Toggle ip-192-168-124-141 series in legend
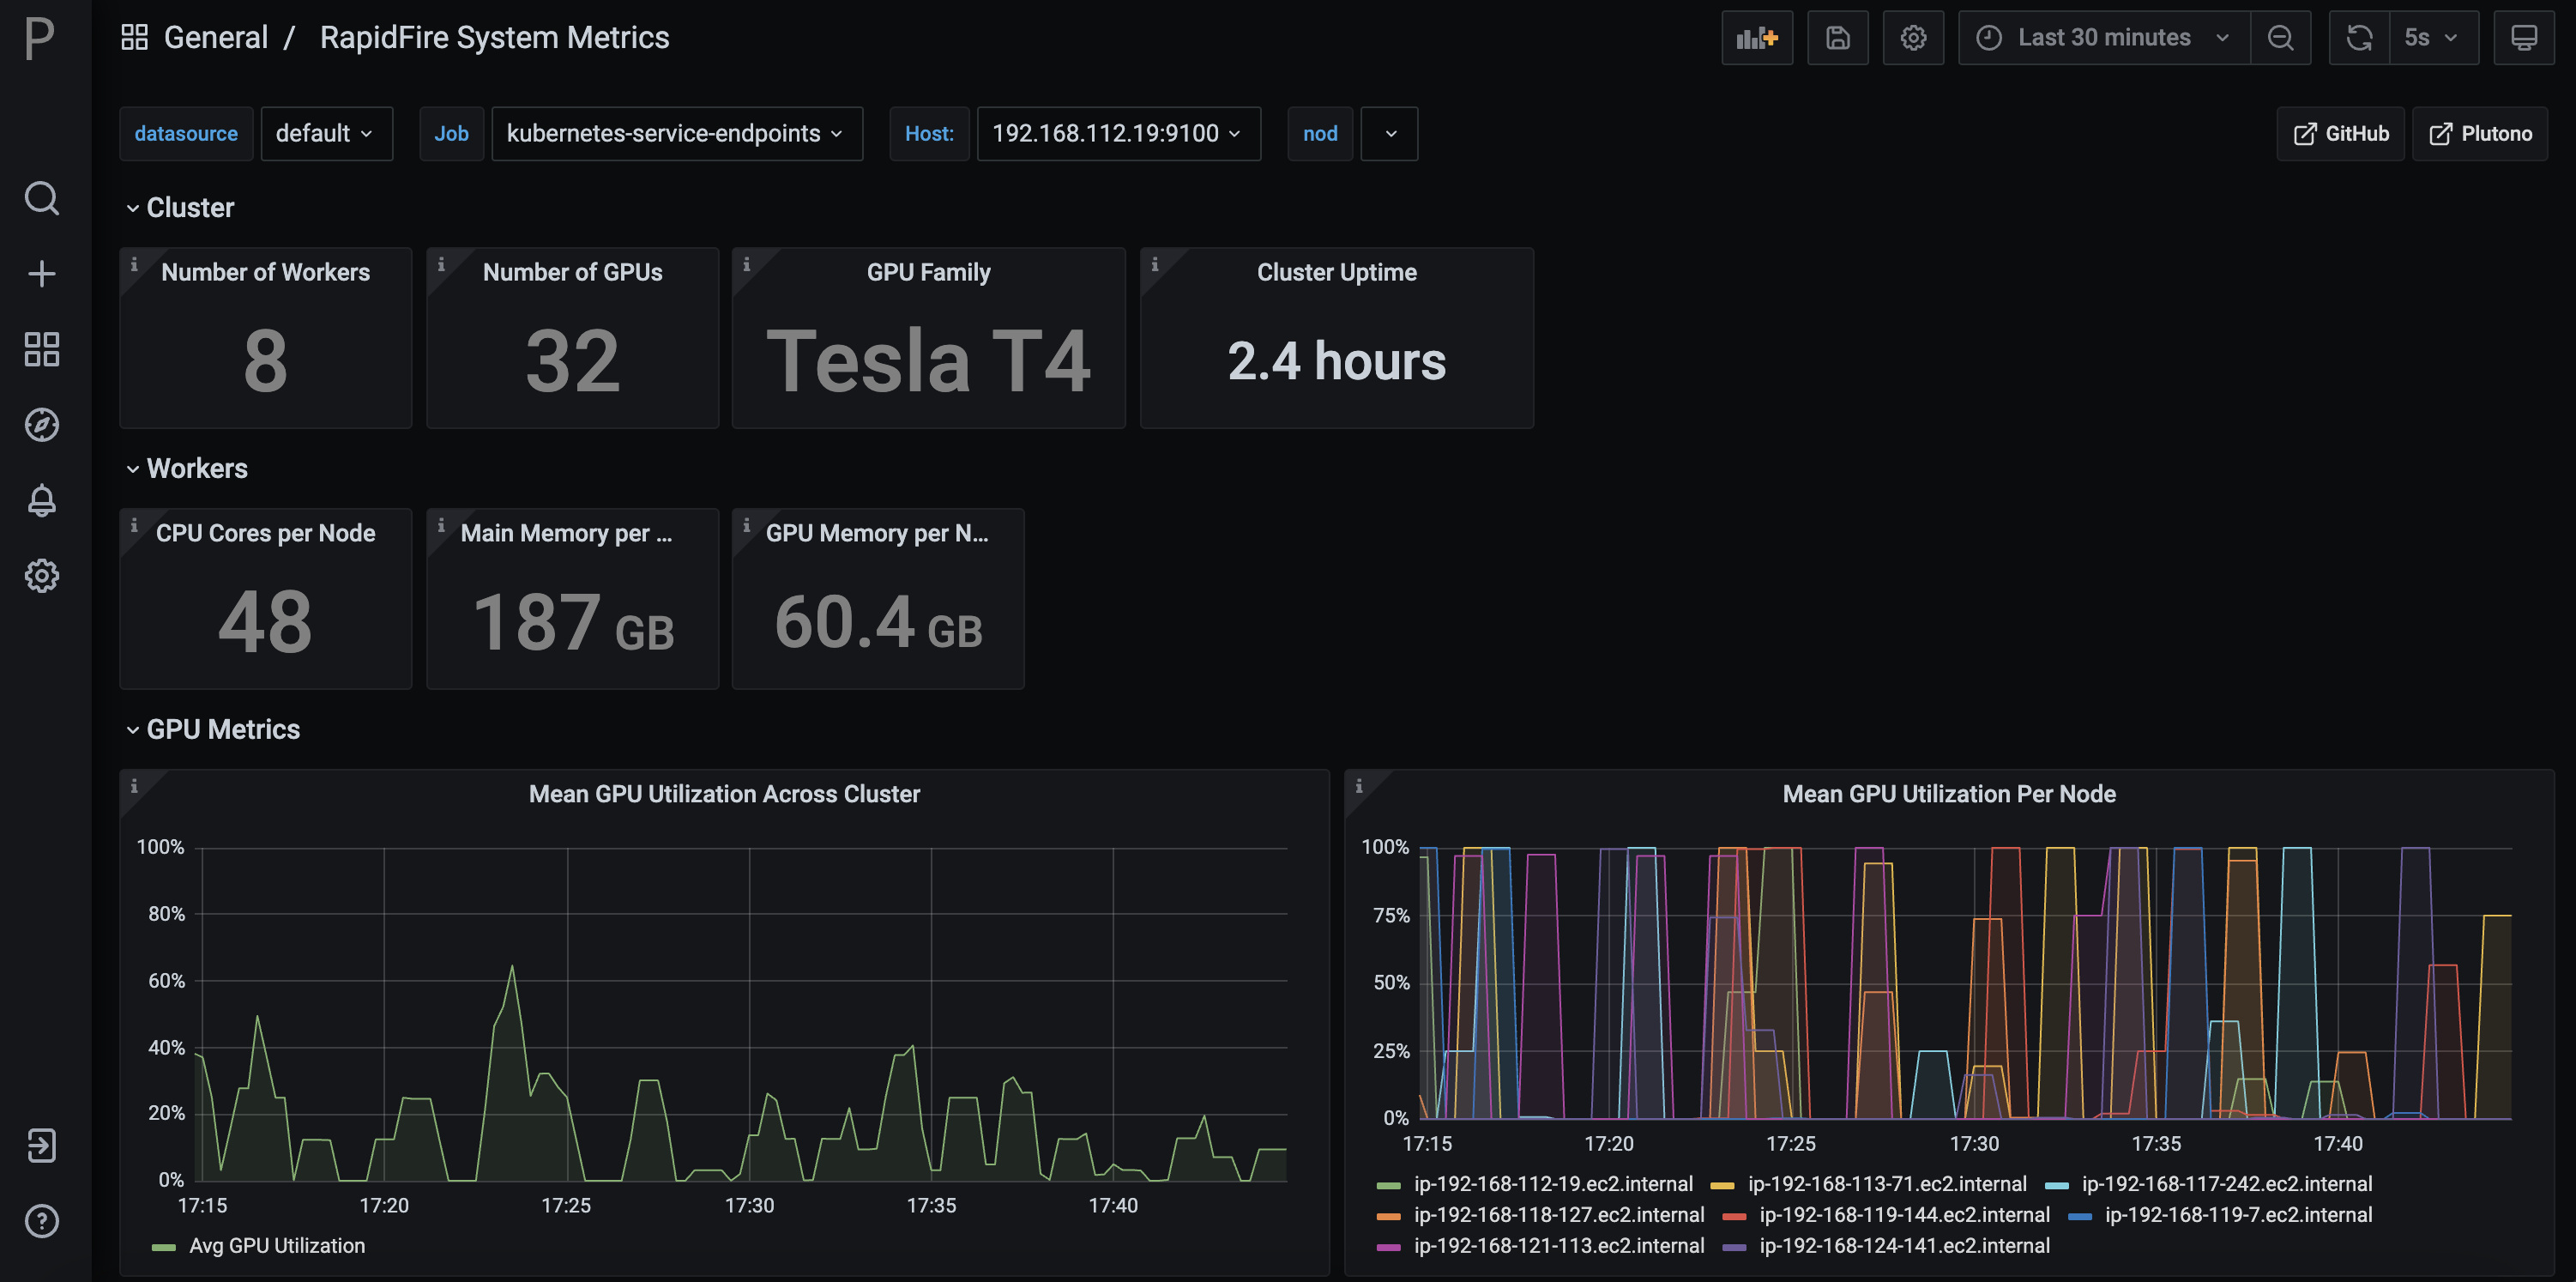Screen dimensions: 2576x1282 pos(1904,1246)
